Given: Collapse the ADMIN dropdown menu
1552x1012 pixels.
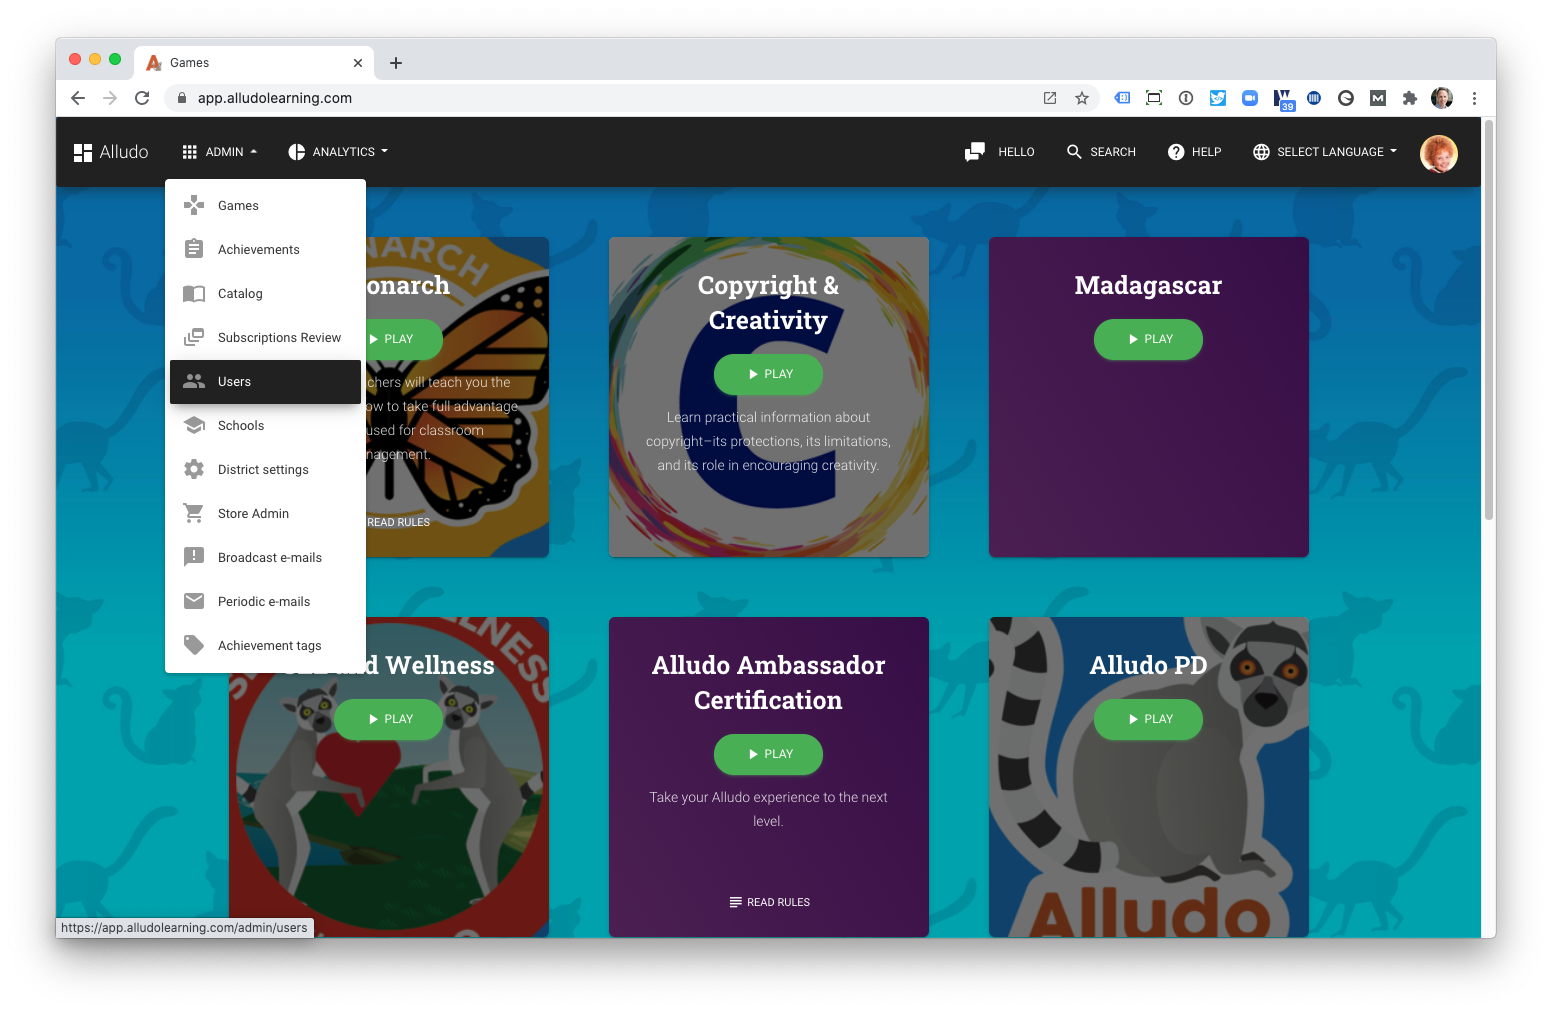Looking at the screenshot, I should [x=219, y=151].
